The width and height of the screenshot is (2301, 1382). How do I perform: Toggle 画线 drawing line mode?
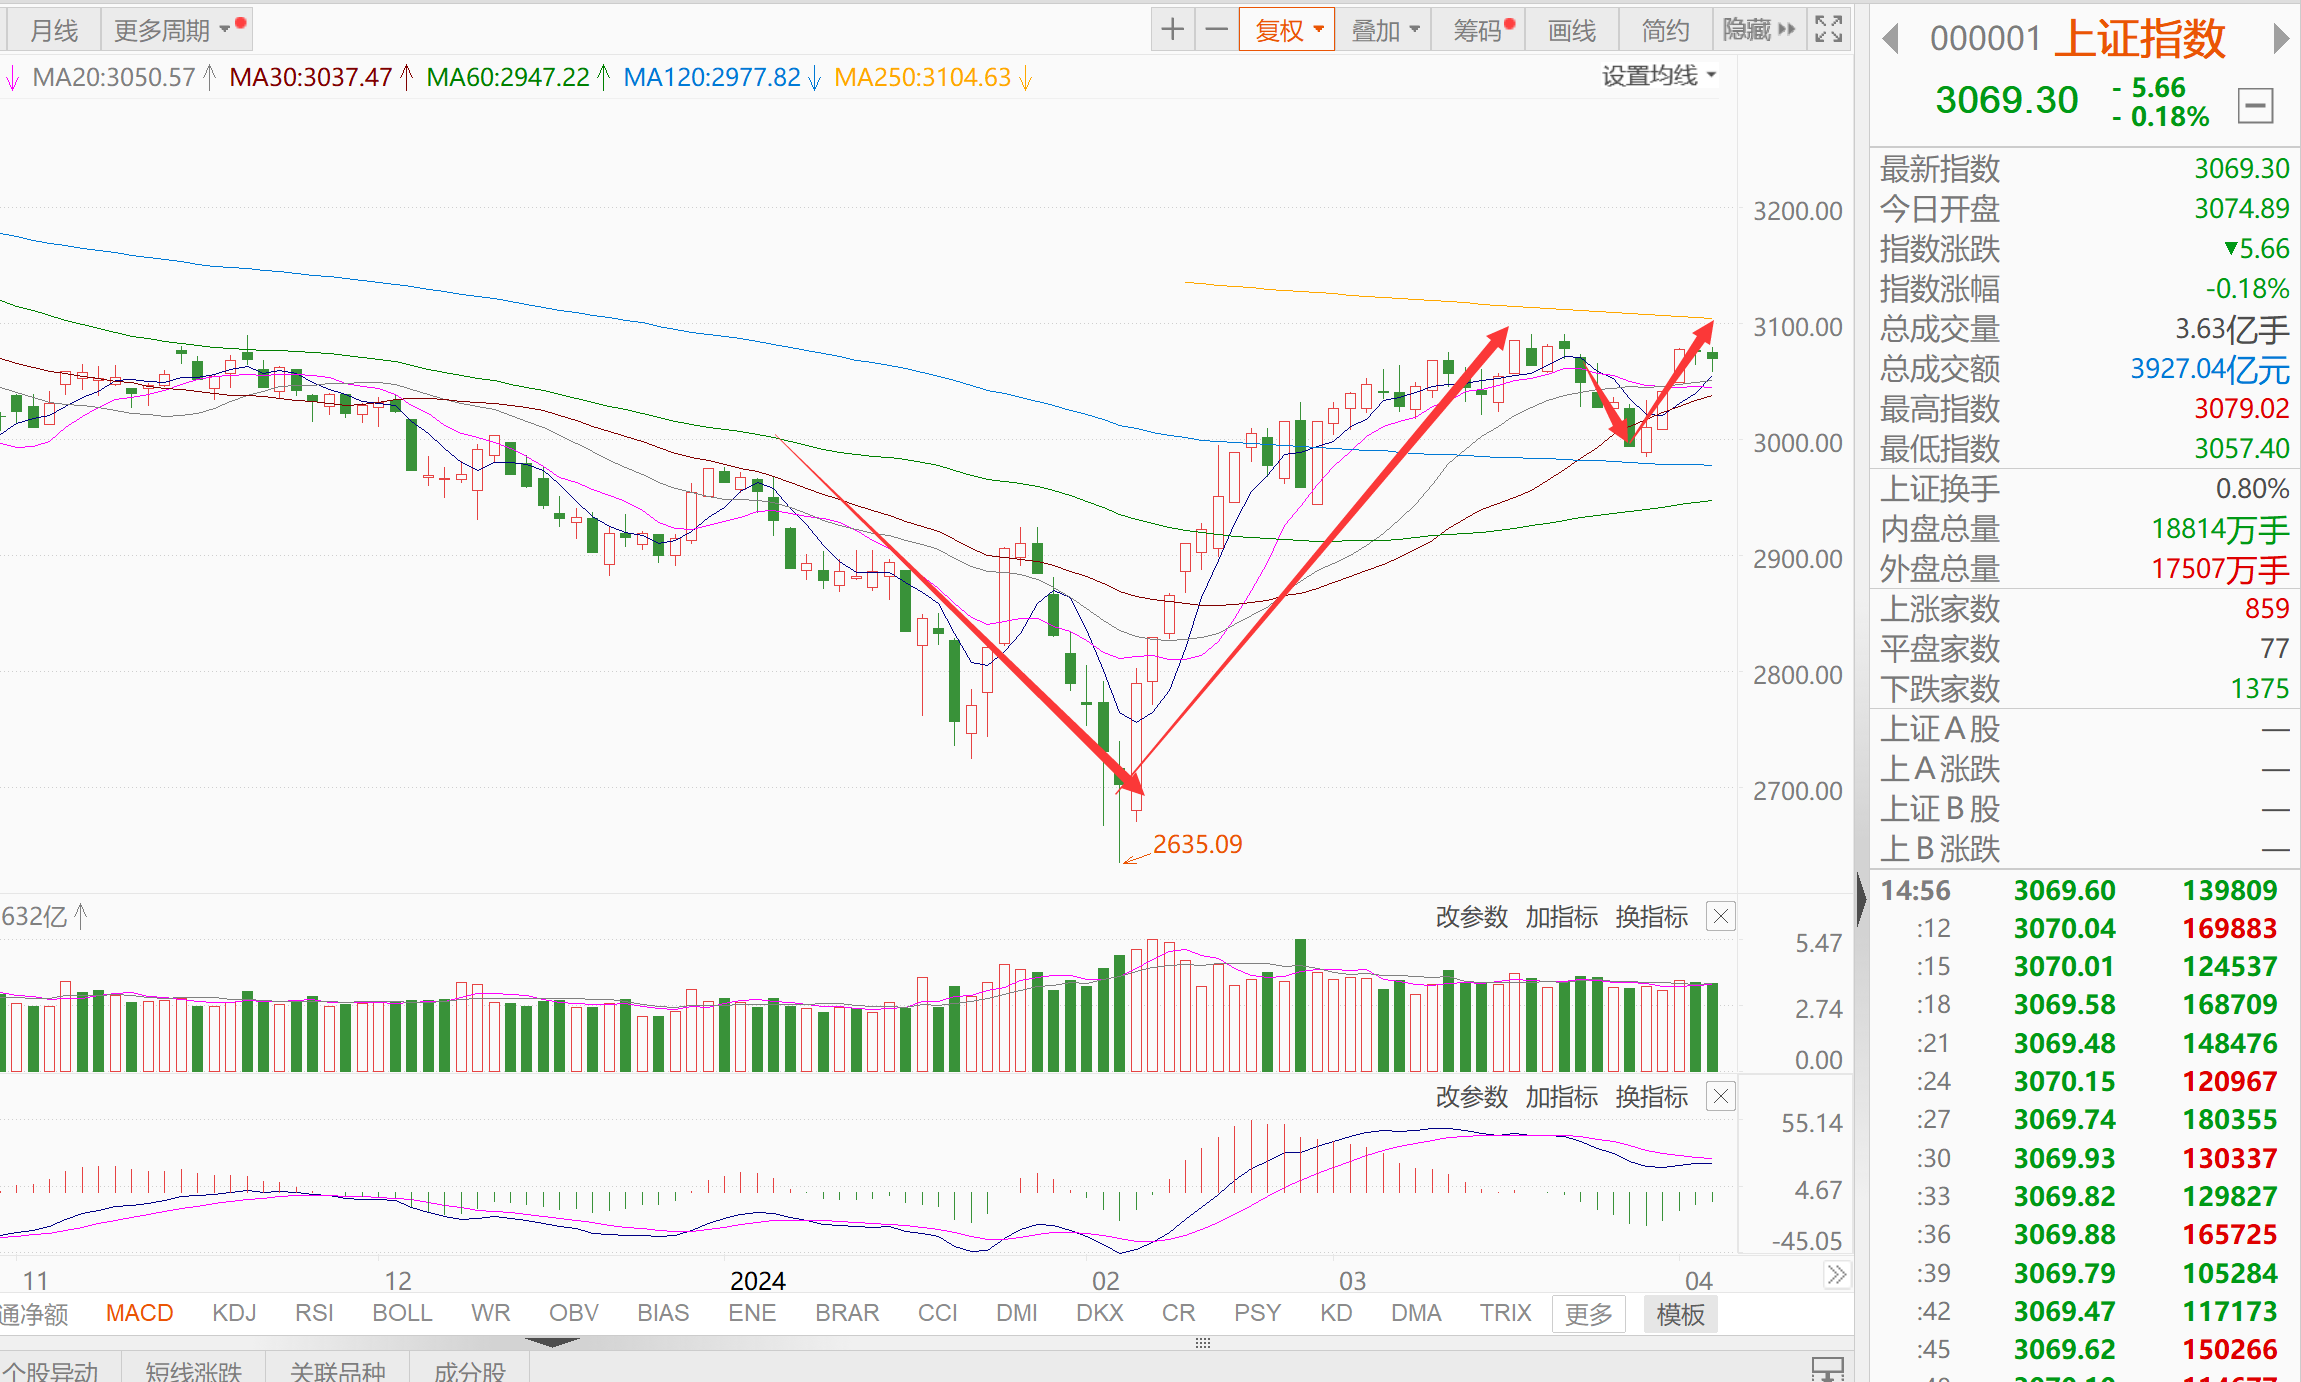[1571, 30]
